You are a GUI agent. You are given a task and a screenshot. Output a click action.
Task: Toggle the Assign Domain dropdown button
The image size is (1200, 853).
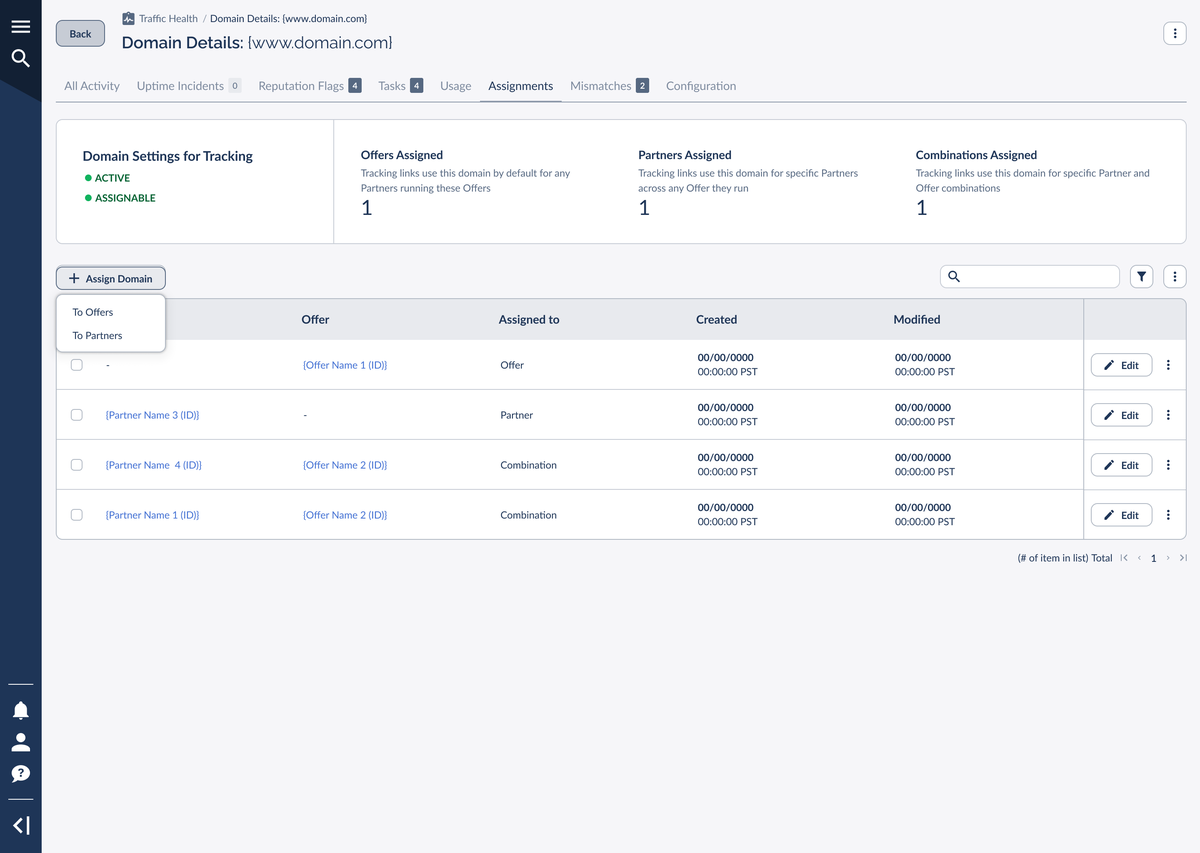tap(111, 279)
